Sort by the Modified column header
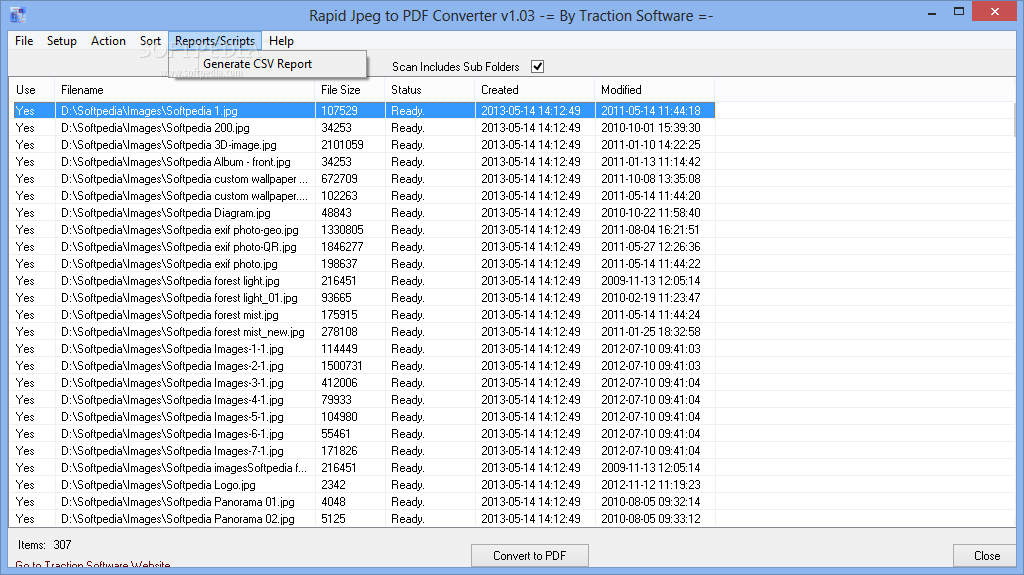 click(654, 90)
